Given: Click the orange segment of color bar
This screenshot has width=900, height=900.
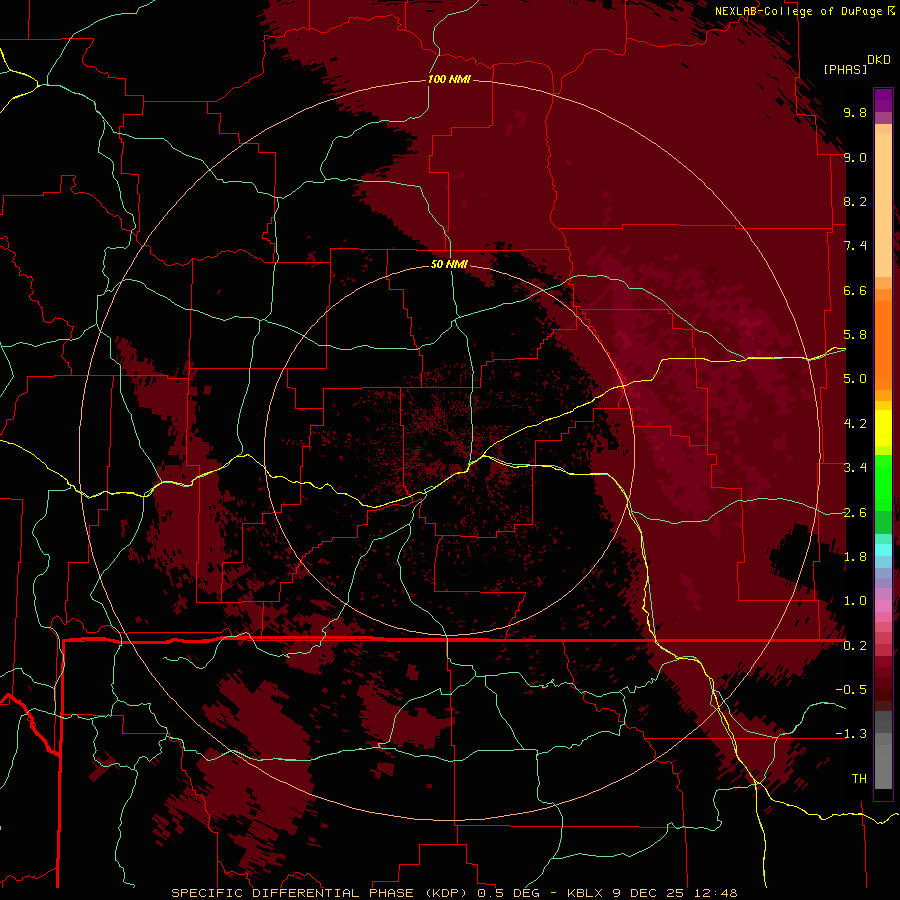Looking at the screenshot, I should (883, 344).
